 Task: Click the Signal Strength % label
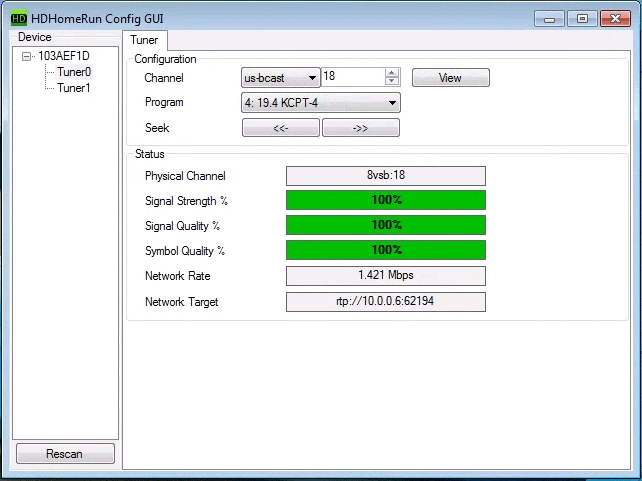[x=186, y=201]
